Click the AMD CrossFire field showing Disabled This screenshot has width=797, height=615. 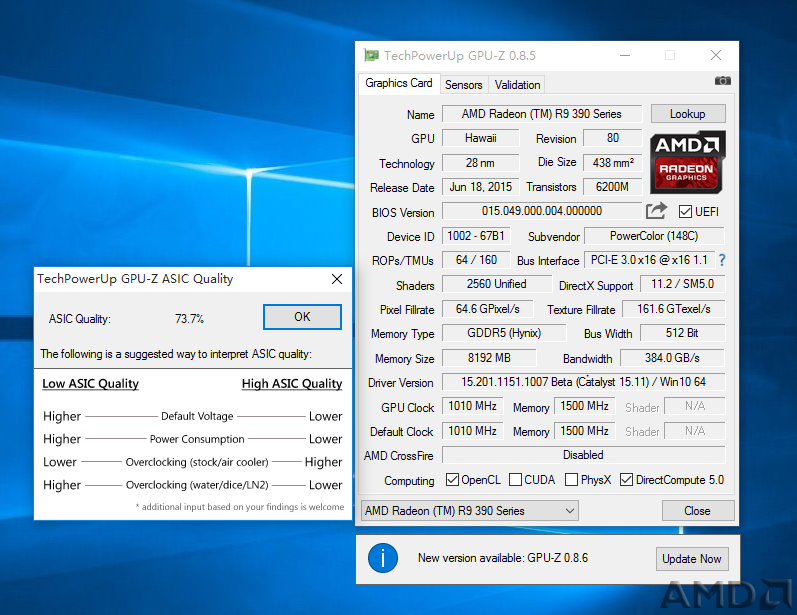[x=584, y=455]
